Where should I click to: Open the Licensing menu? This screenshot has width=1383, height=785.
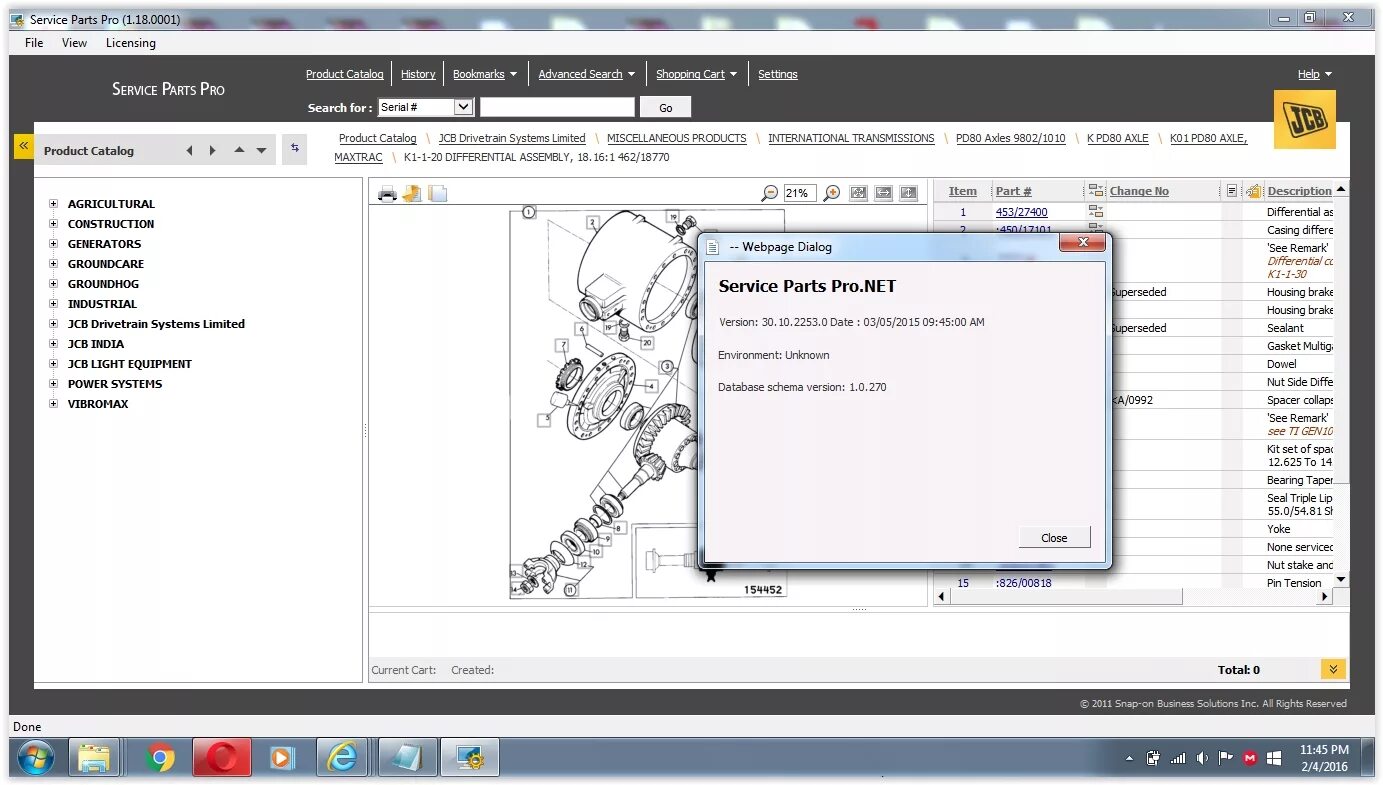(131, 43)
